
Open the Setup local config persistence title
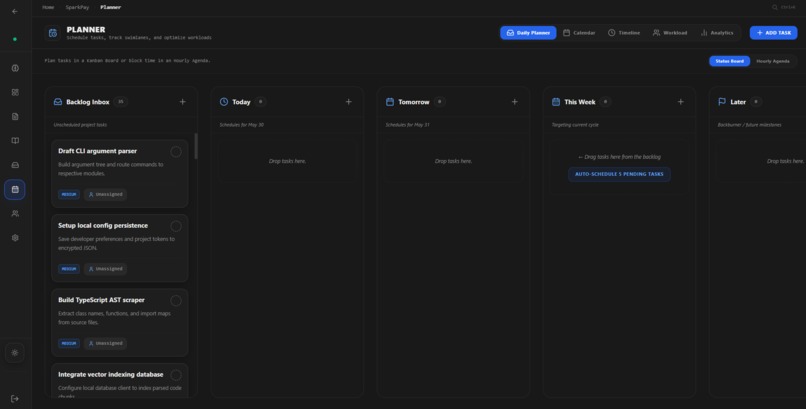tap(103, 226)
